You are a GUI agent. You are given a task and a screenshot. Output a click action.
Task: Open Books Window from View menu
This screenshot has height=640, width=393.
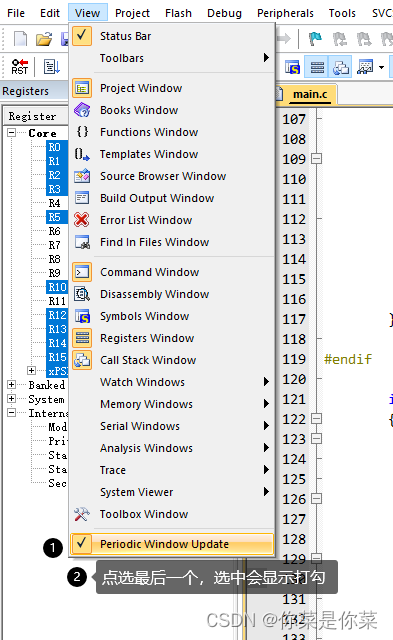[x=172, y=110]
